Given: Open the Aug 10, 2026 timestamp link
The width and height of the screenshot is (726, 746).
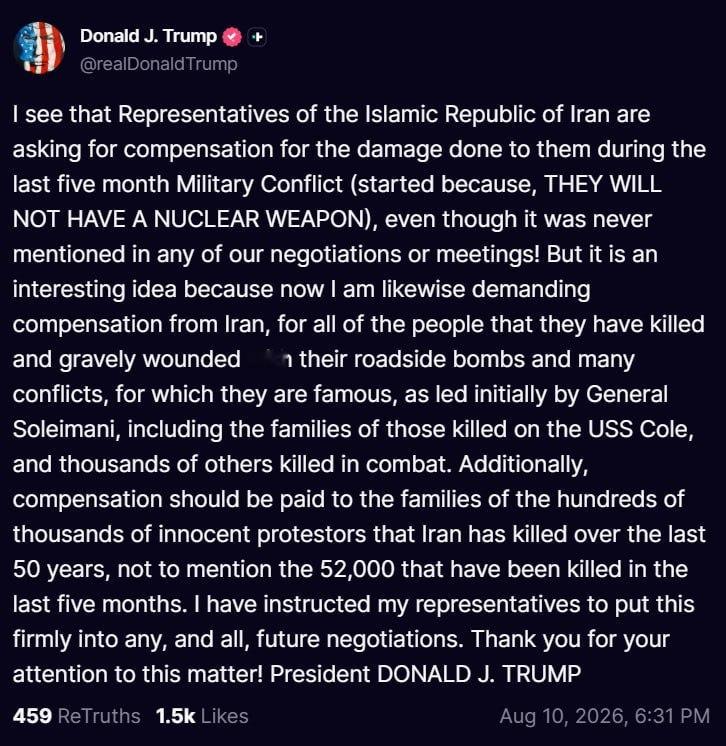Looking at the screenshot, I should [x=605, y=716].
